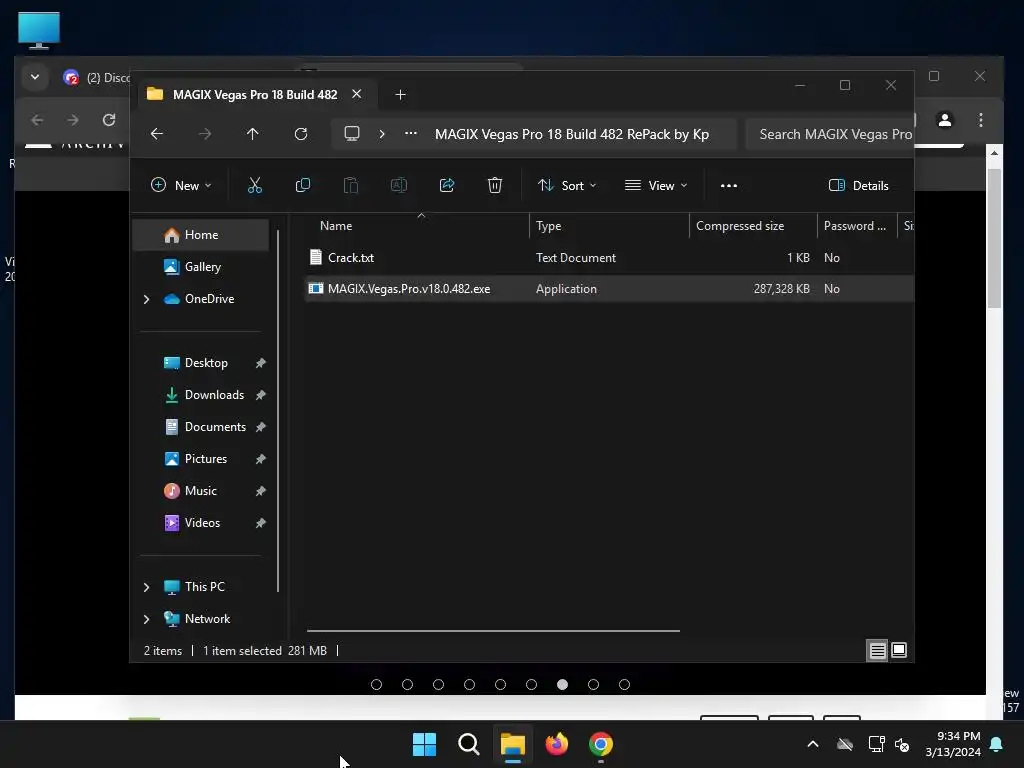This screenshot has width=1024, height=768.
Task: Open the New item dropdown
Action: coord(181,185)
